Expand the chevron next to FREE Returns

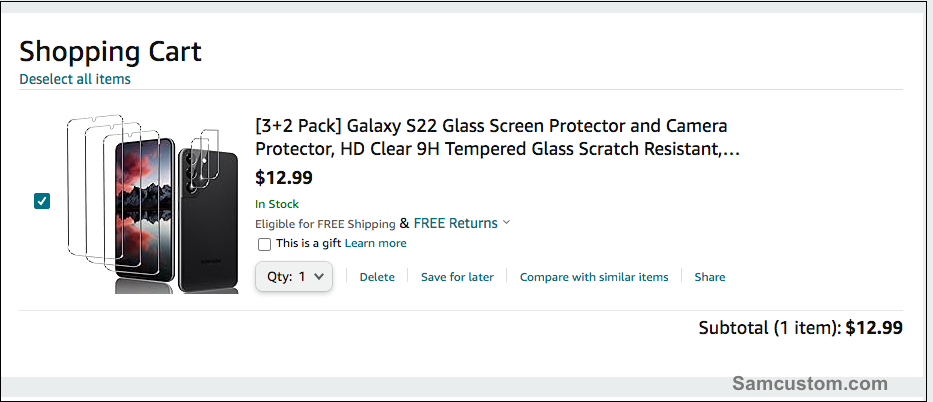507,223
